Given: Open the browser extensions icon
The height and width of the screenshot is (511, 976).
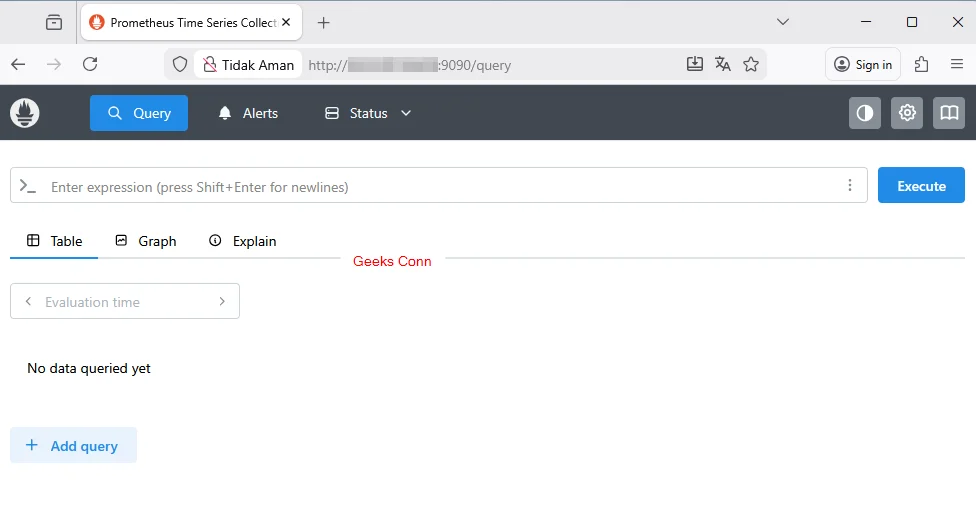Looking at the screenshot, I should [x=921, y=64].
